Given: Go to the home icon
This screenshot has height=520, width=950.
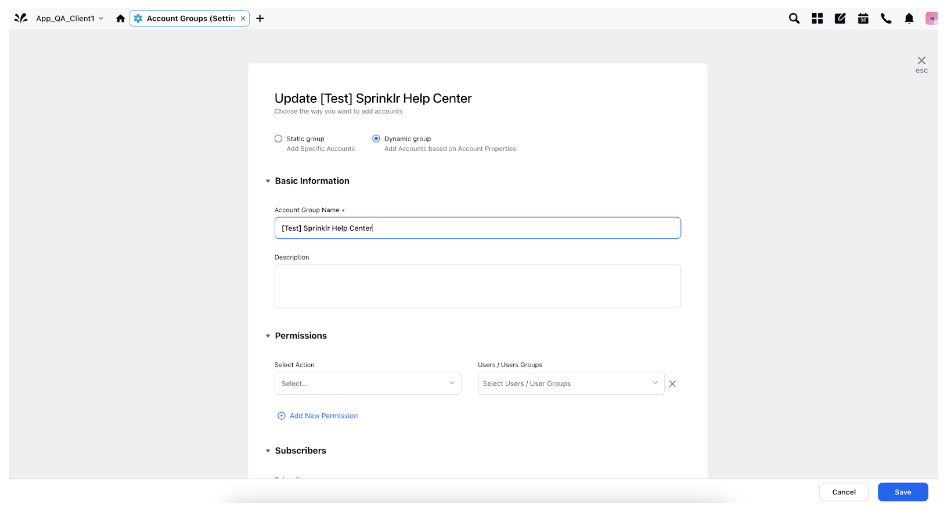Looking at the screenshot, I should 121,18.
